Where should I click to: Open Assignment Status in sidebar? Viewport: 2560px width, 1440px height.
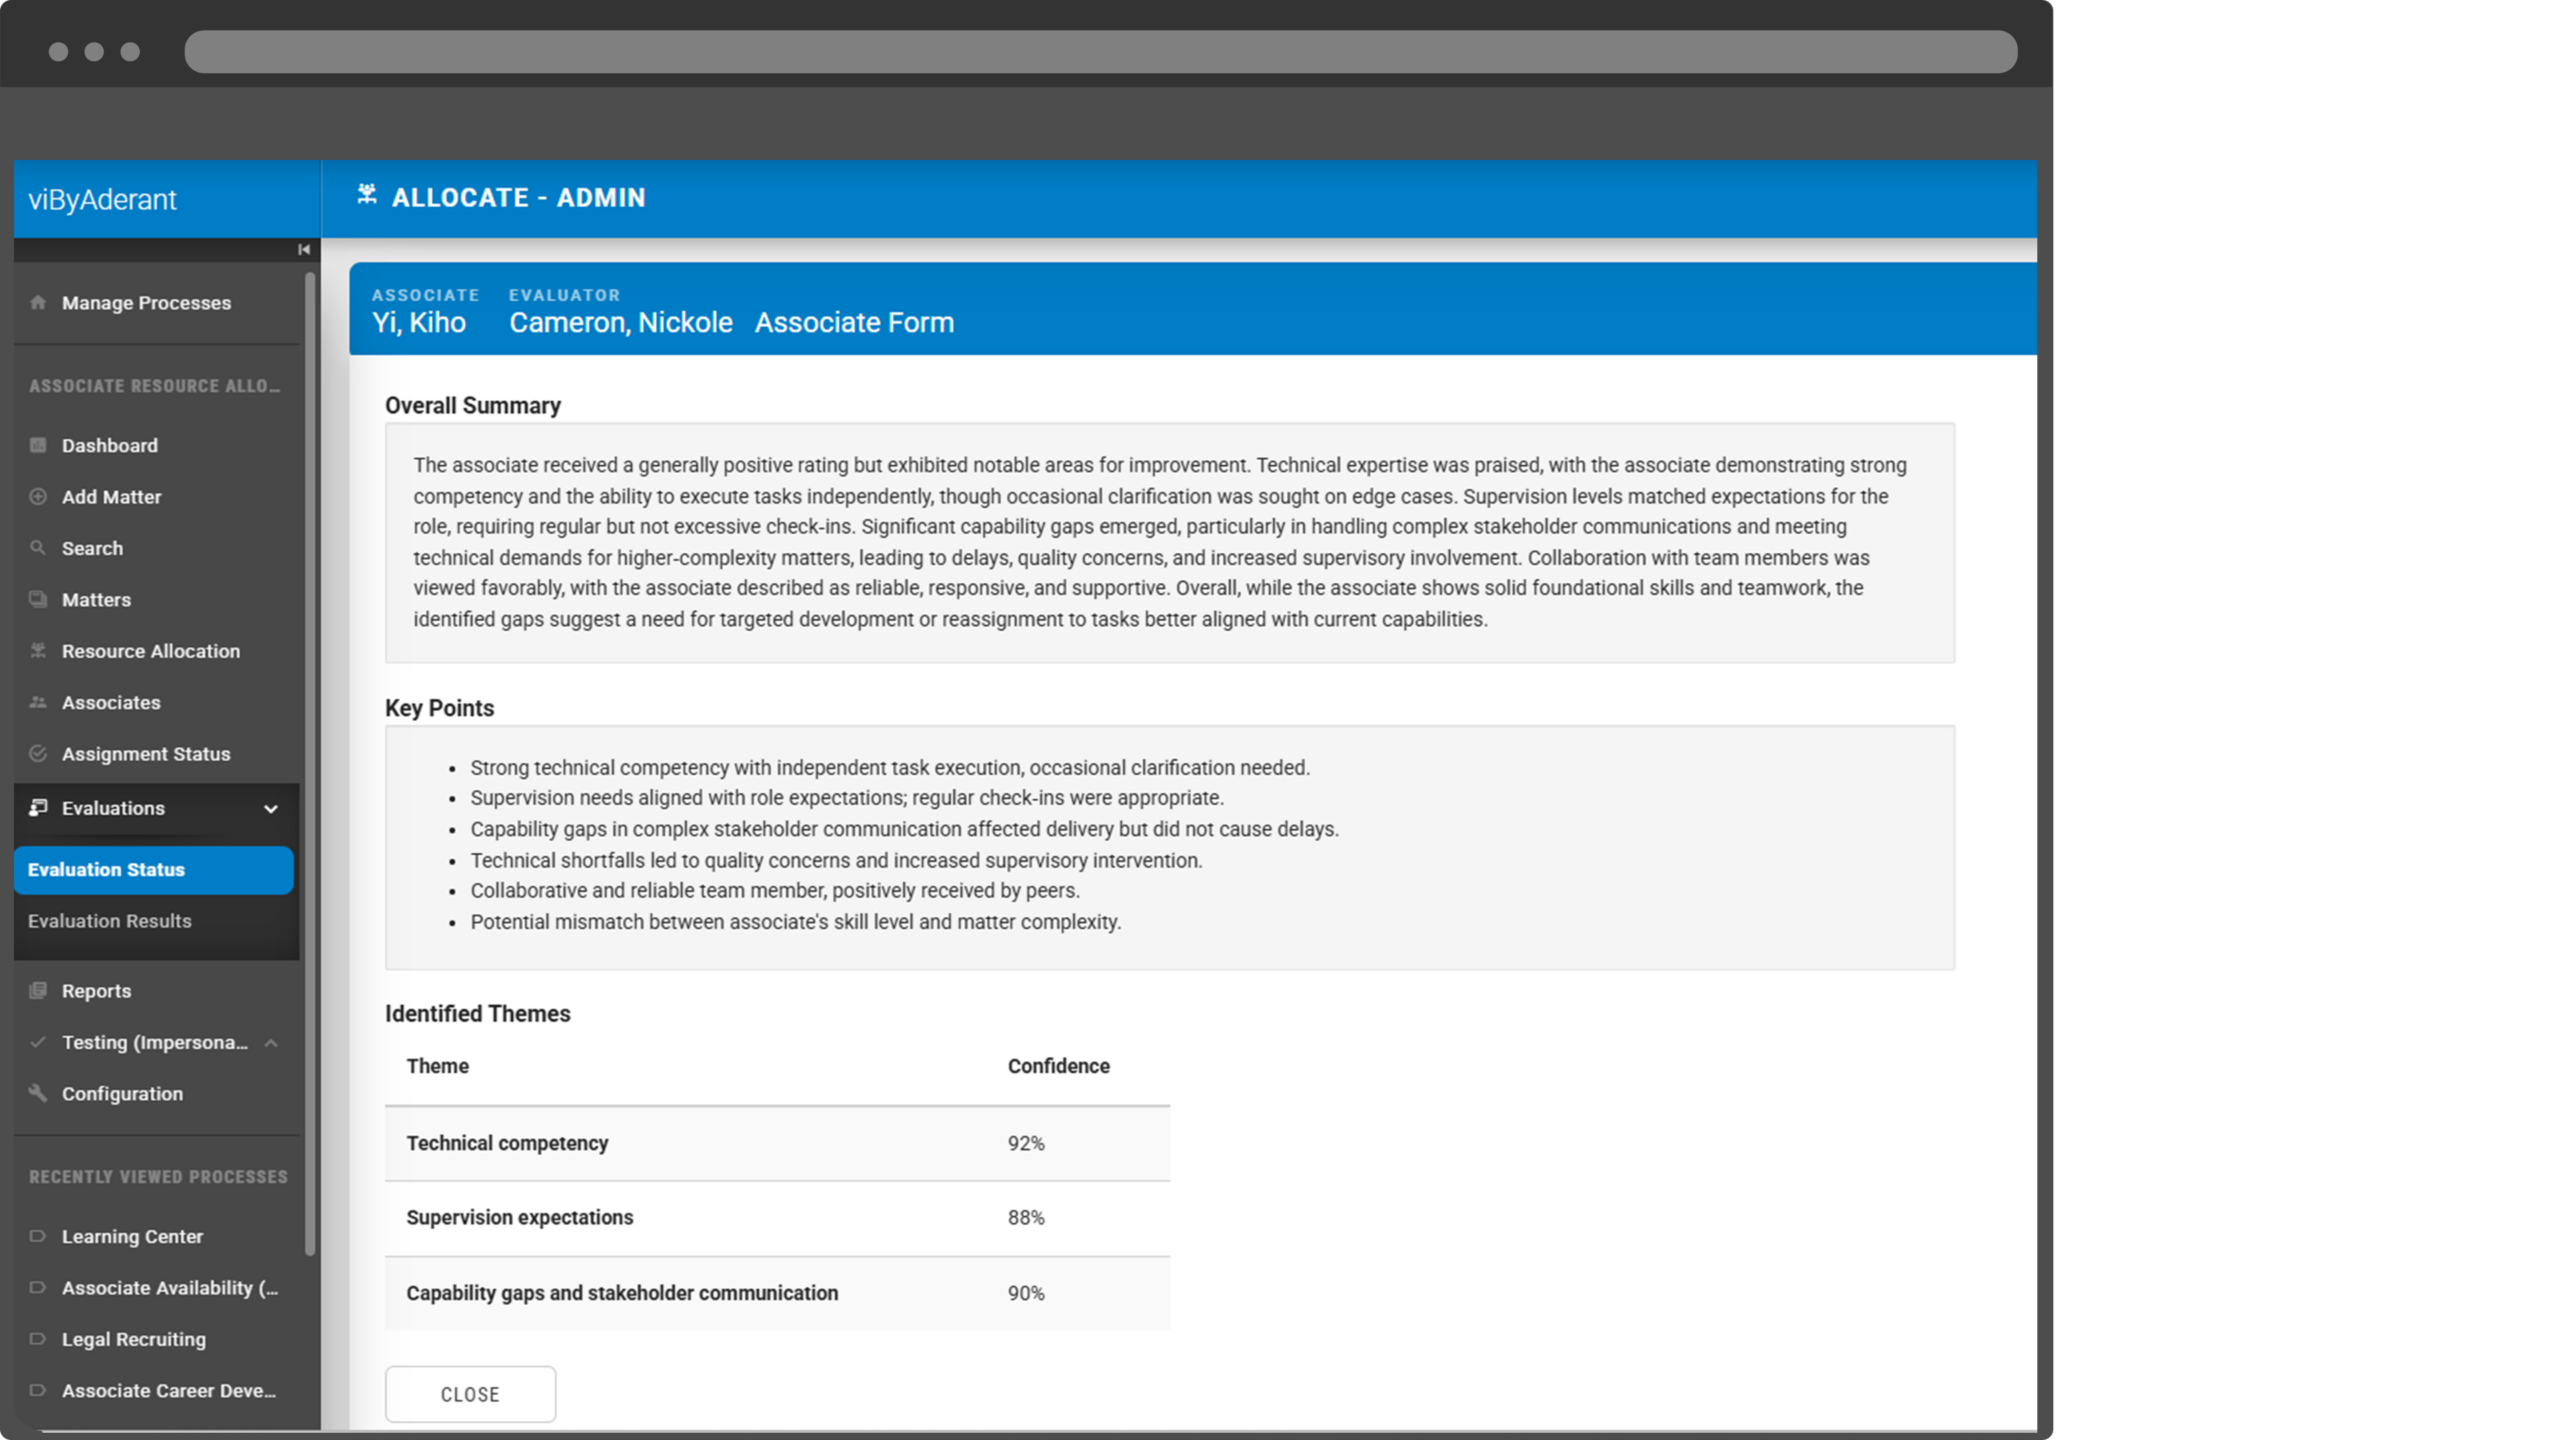[146, 754]
